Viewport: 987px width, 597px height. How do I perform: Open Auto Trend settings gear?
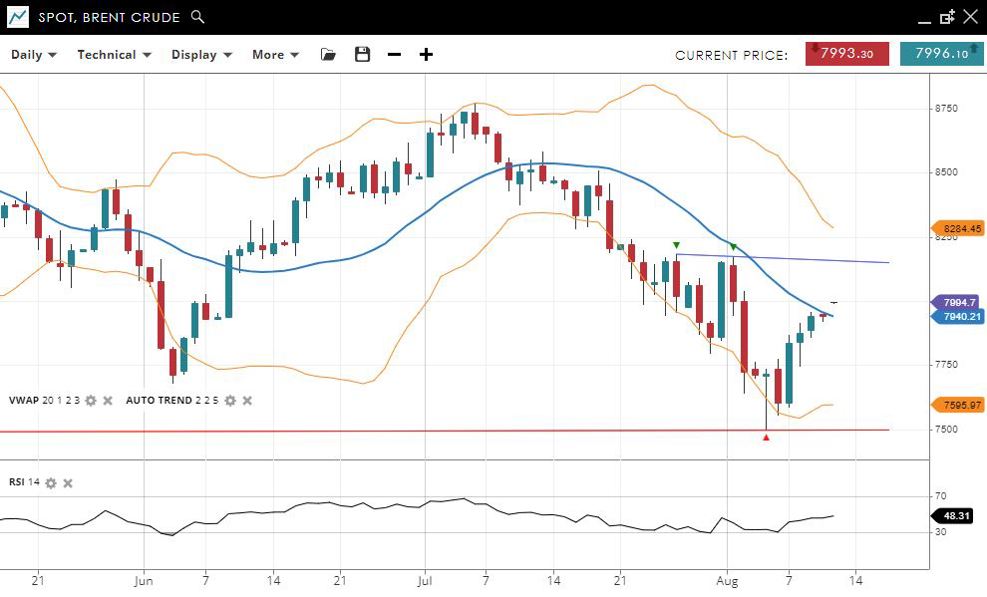point(230,400)
